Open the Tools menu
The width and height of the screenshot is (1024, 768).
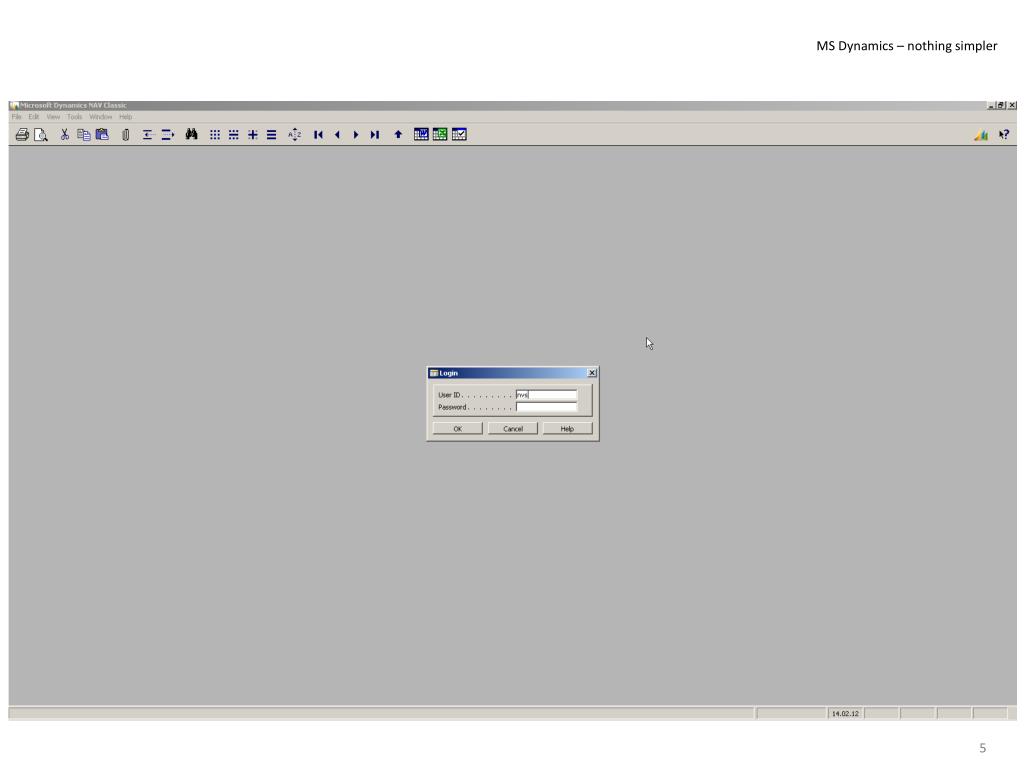click(75, 117)
